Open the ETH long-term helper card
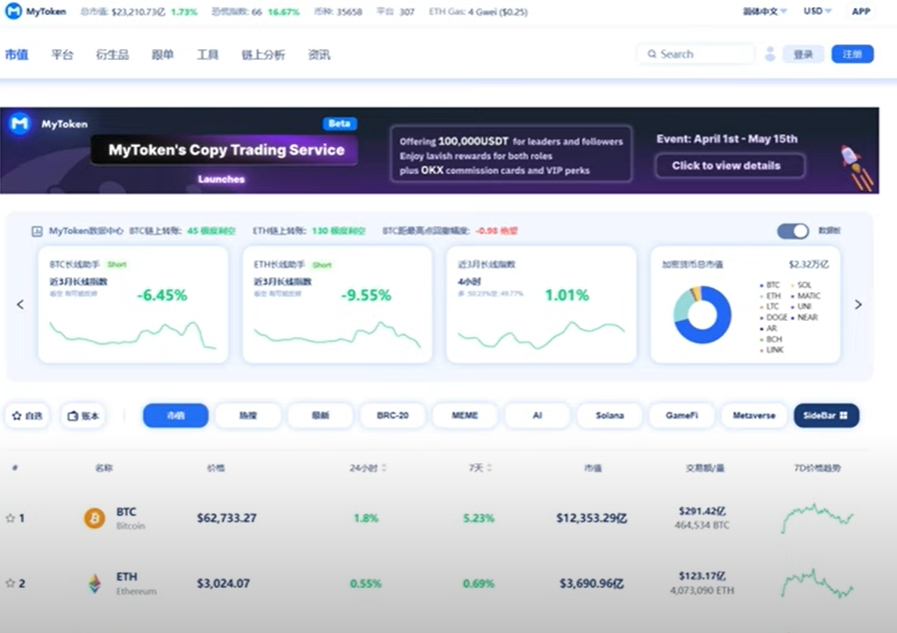This screenshot has width=897, height=633. (337, 304)
